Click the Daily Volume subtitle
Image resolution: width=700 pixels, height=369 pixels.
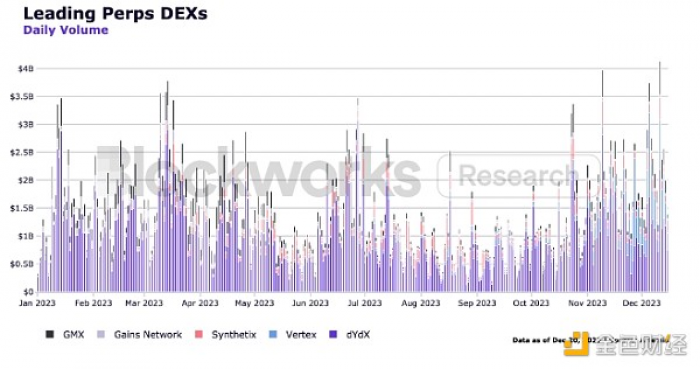point(66,30)
